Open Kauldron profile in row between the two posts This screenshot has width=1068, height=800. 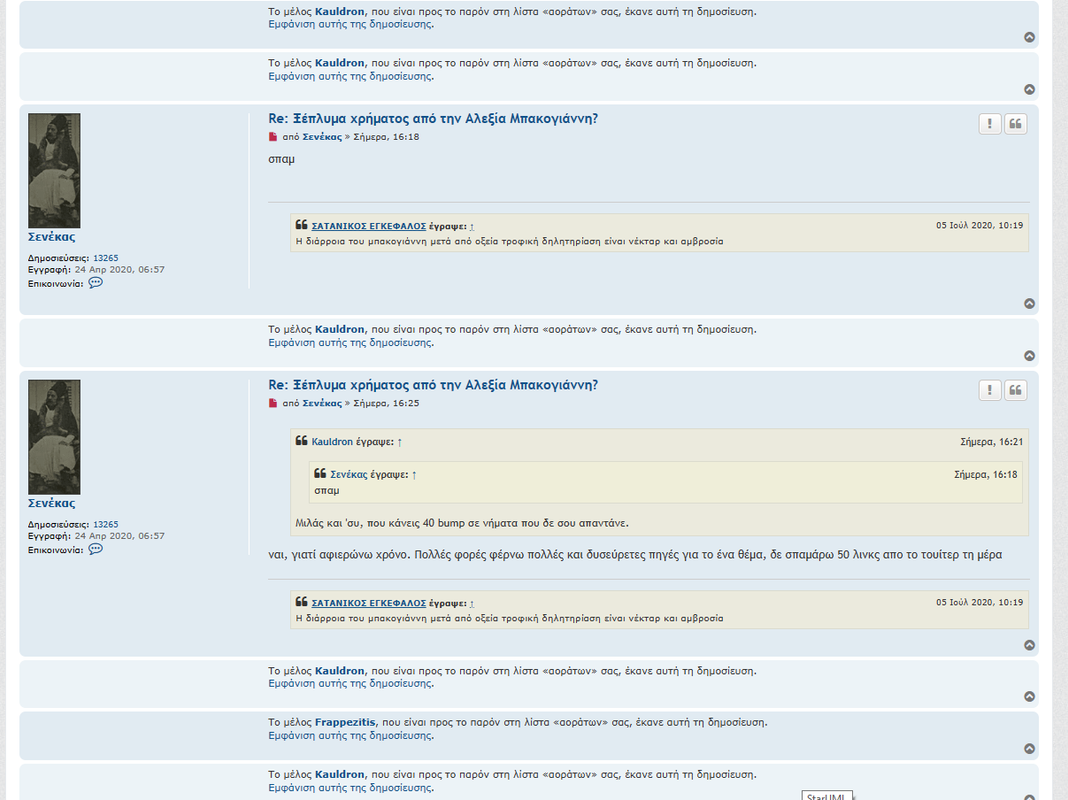coord(339,330)
